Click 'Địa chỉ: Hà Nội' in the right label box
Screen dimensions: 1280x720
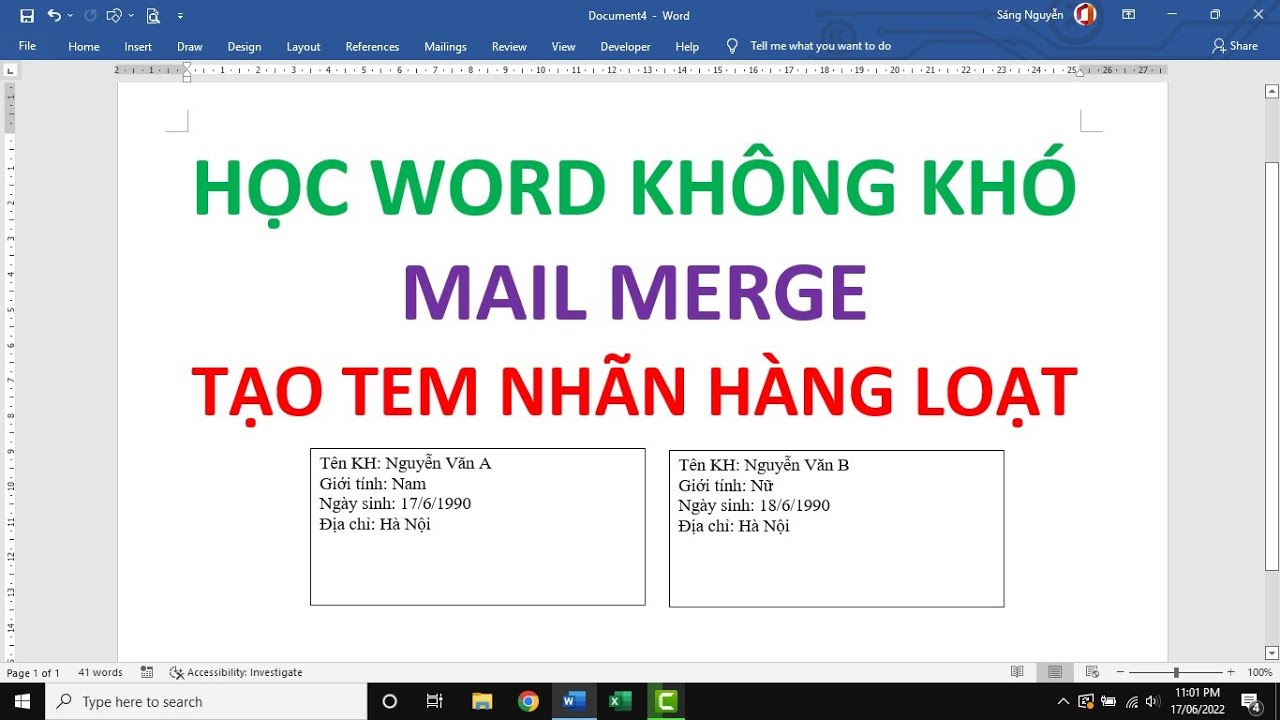coord(734,526)
